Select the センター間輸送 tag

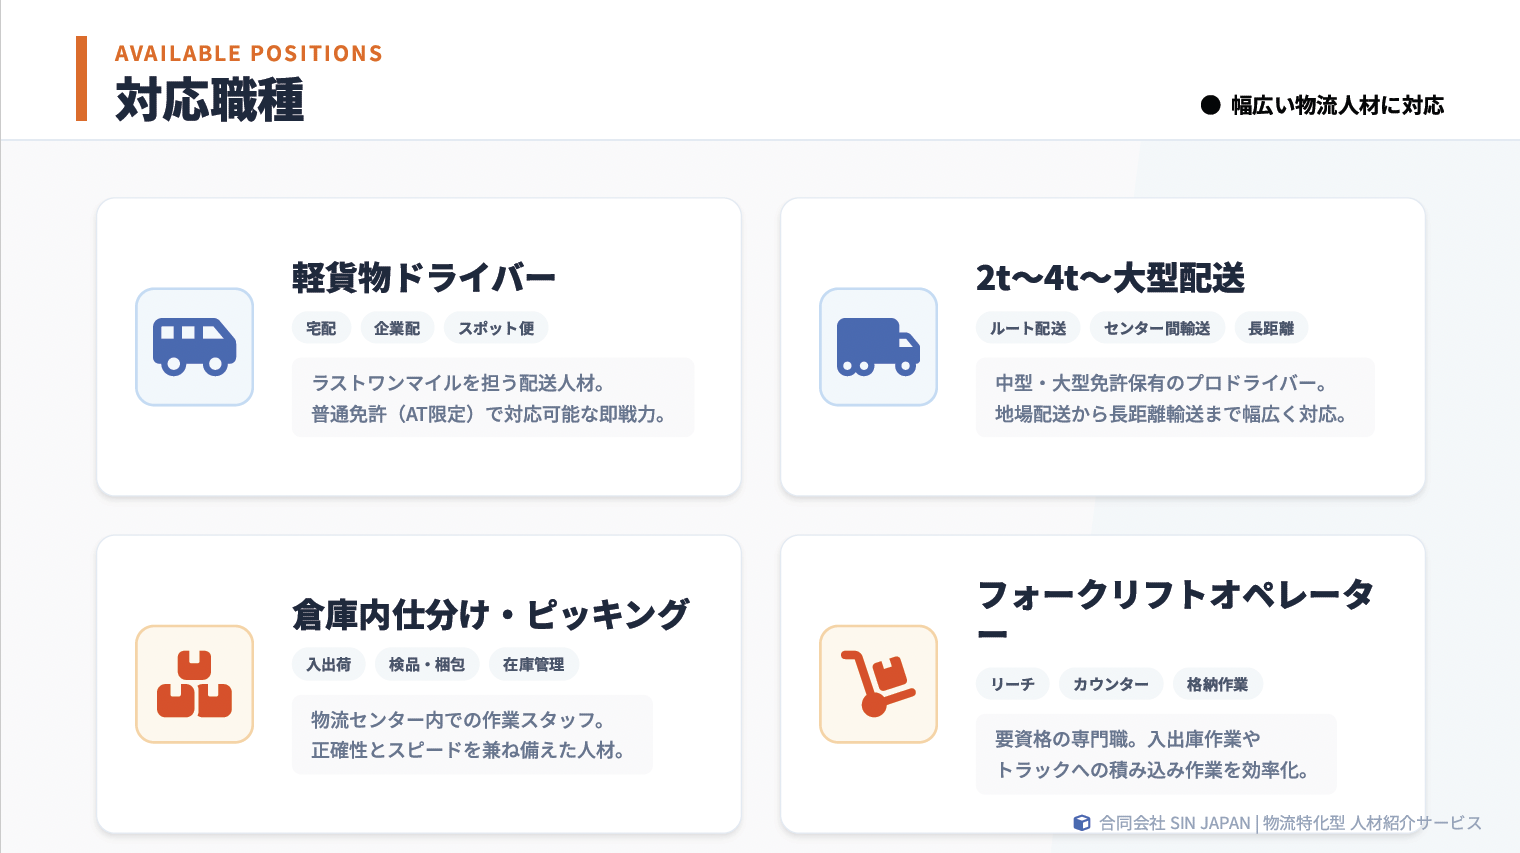click(x=1157, y=328)
